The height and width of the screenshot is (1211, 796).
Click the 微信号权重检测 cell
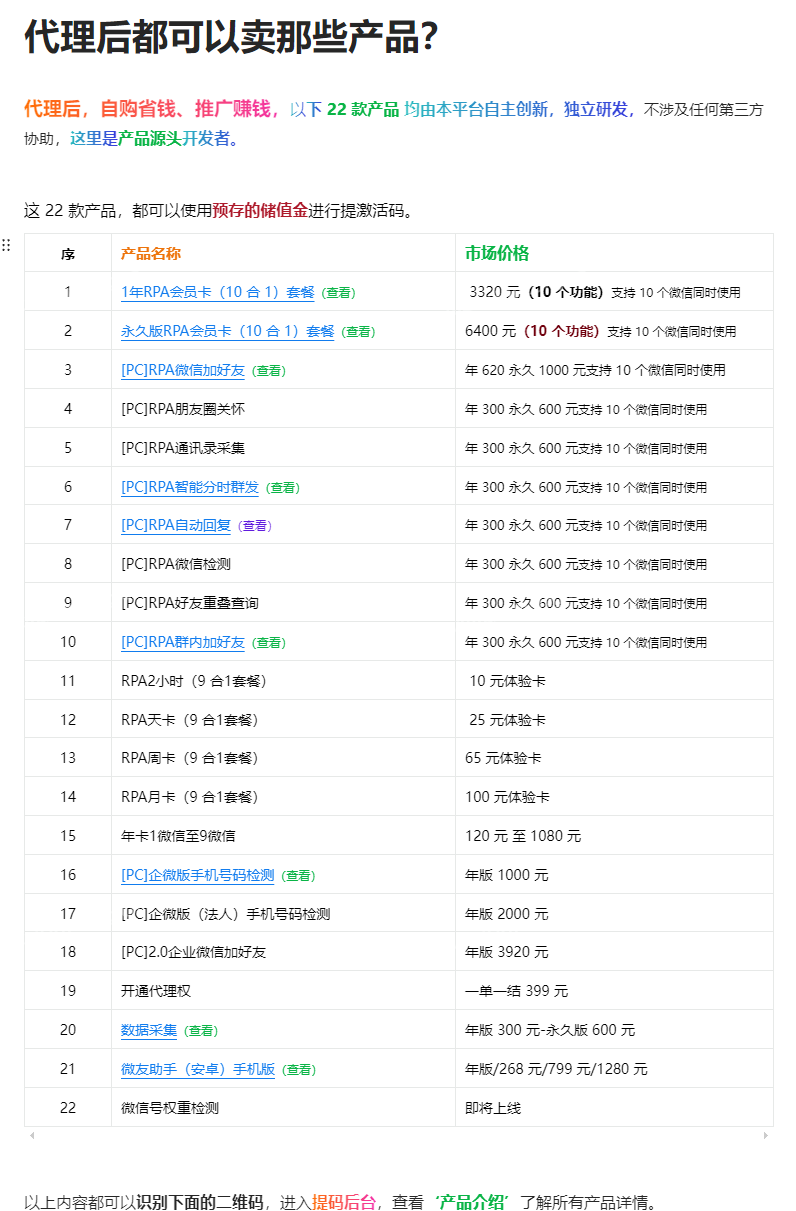283,1108
